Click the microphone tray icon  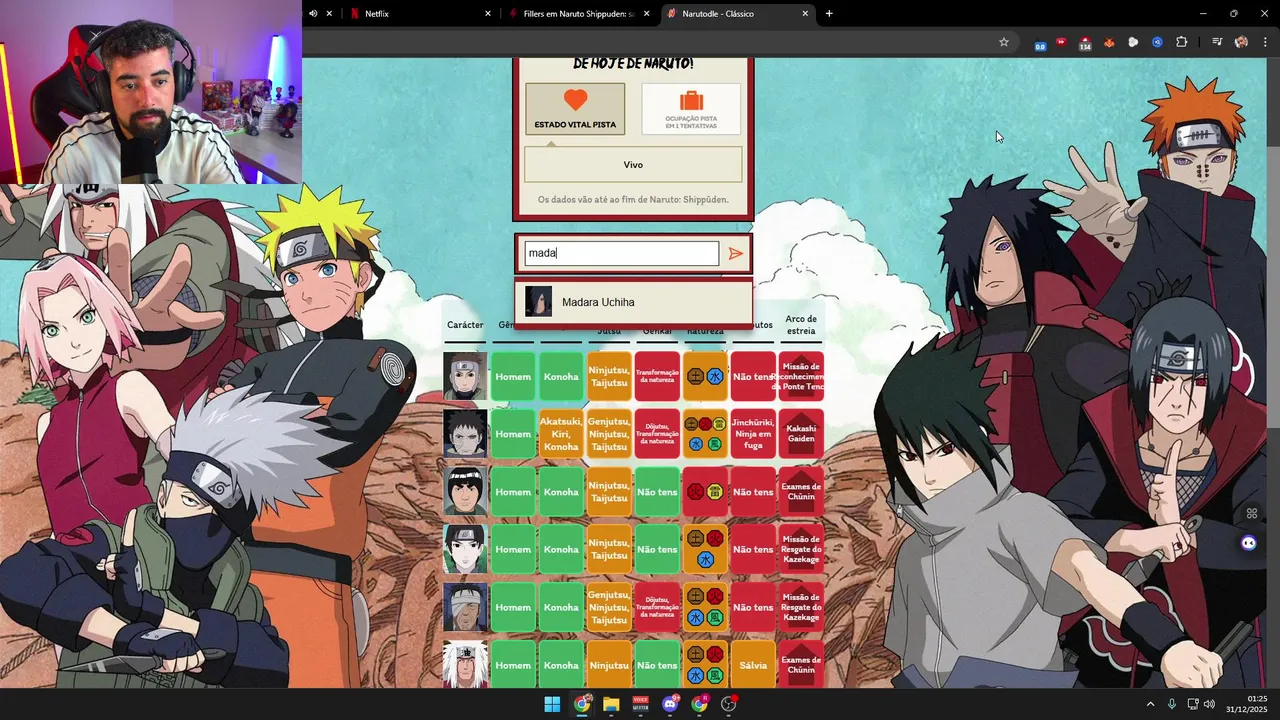coord(1172,704)
